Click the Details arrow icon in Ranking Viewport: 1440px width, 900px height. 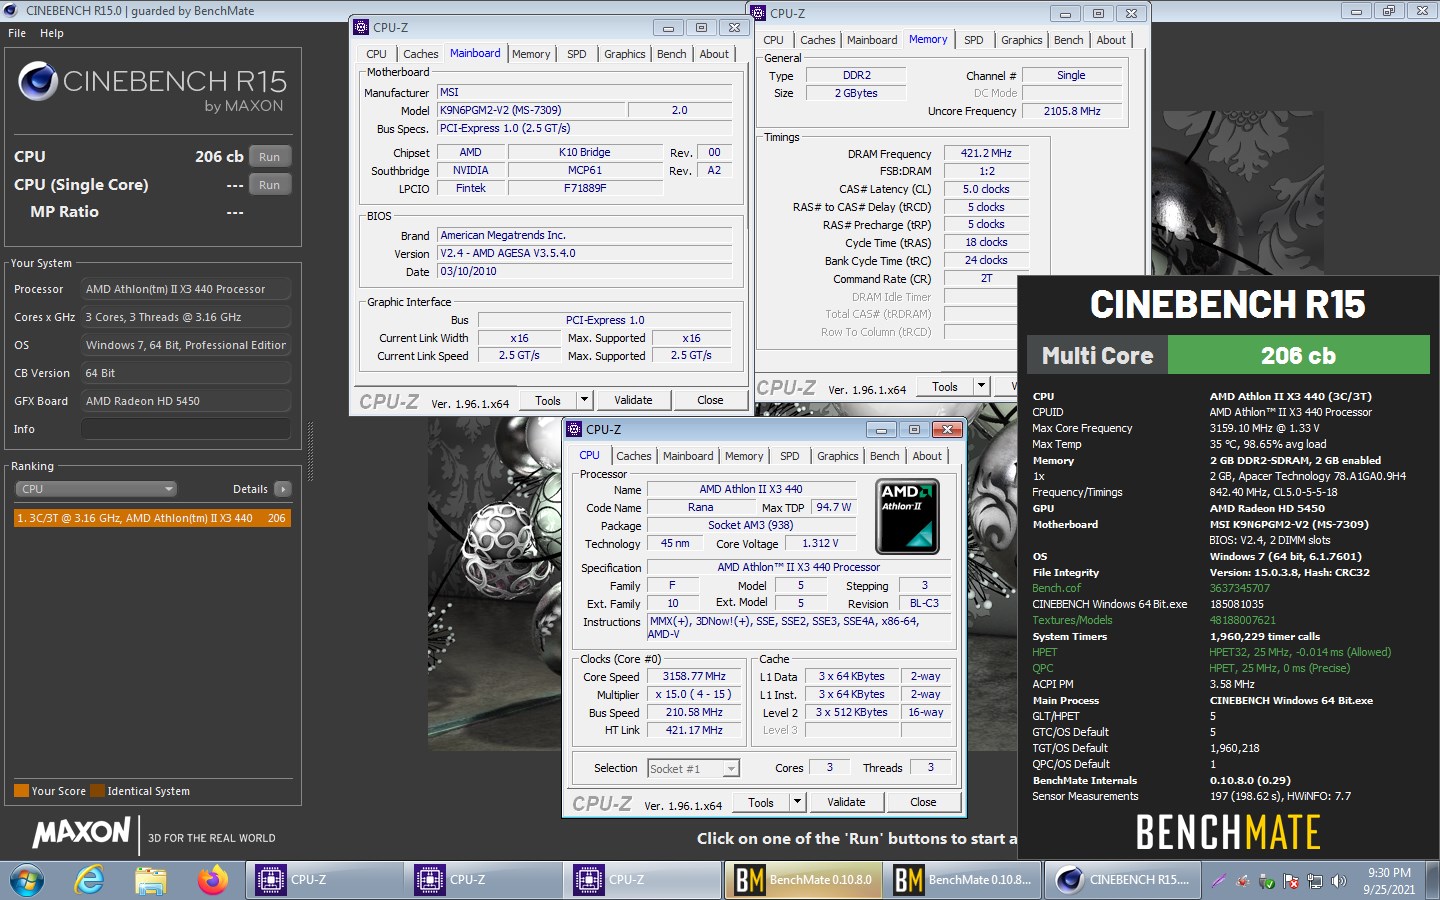283,489
